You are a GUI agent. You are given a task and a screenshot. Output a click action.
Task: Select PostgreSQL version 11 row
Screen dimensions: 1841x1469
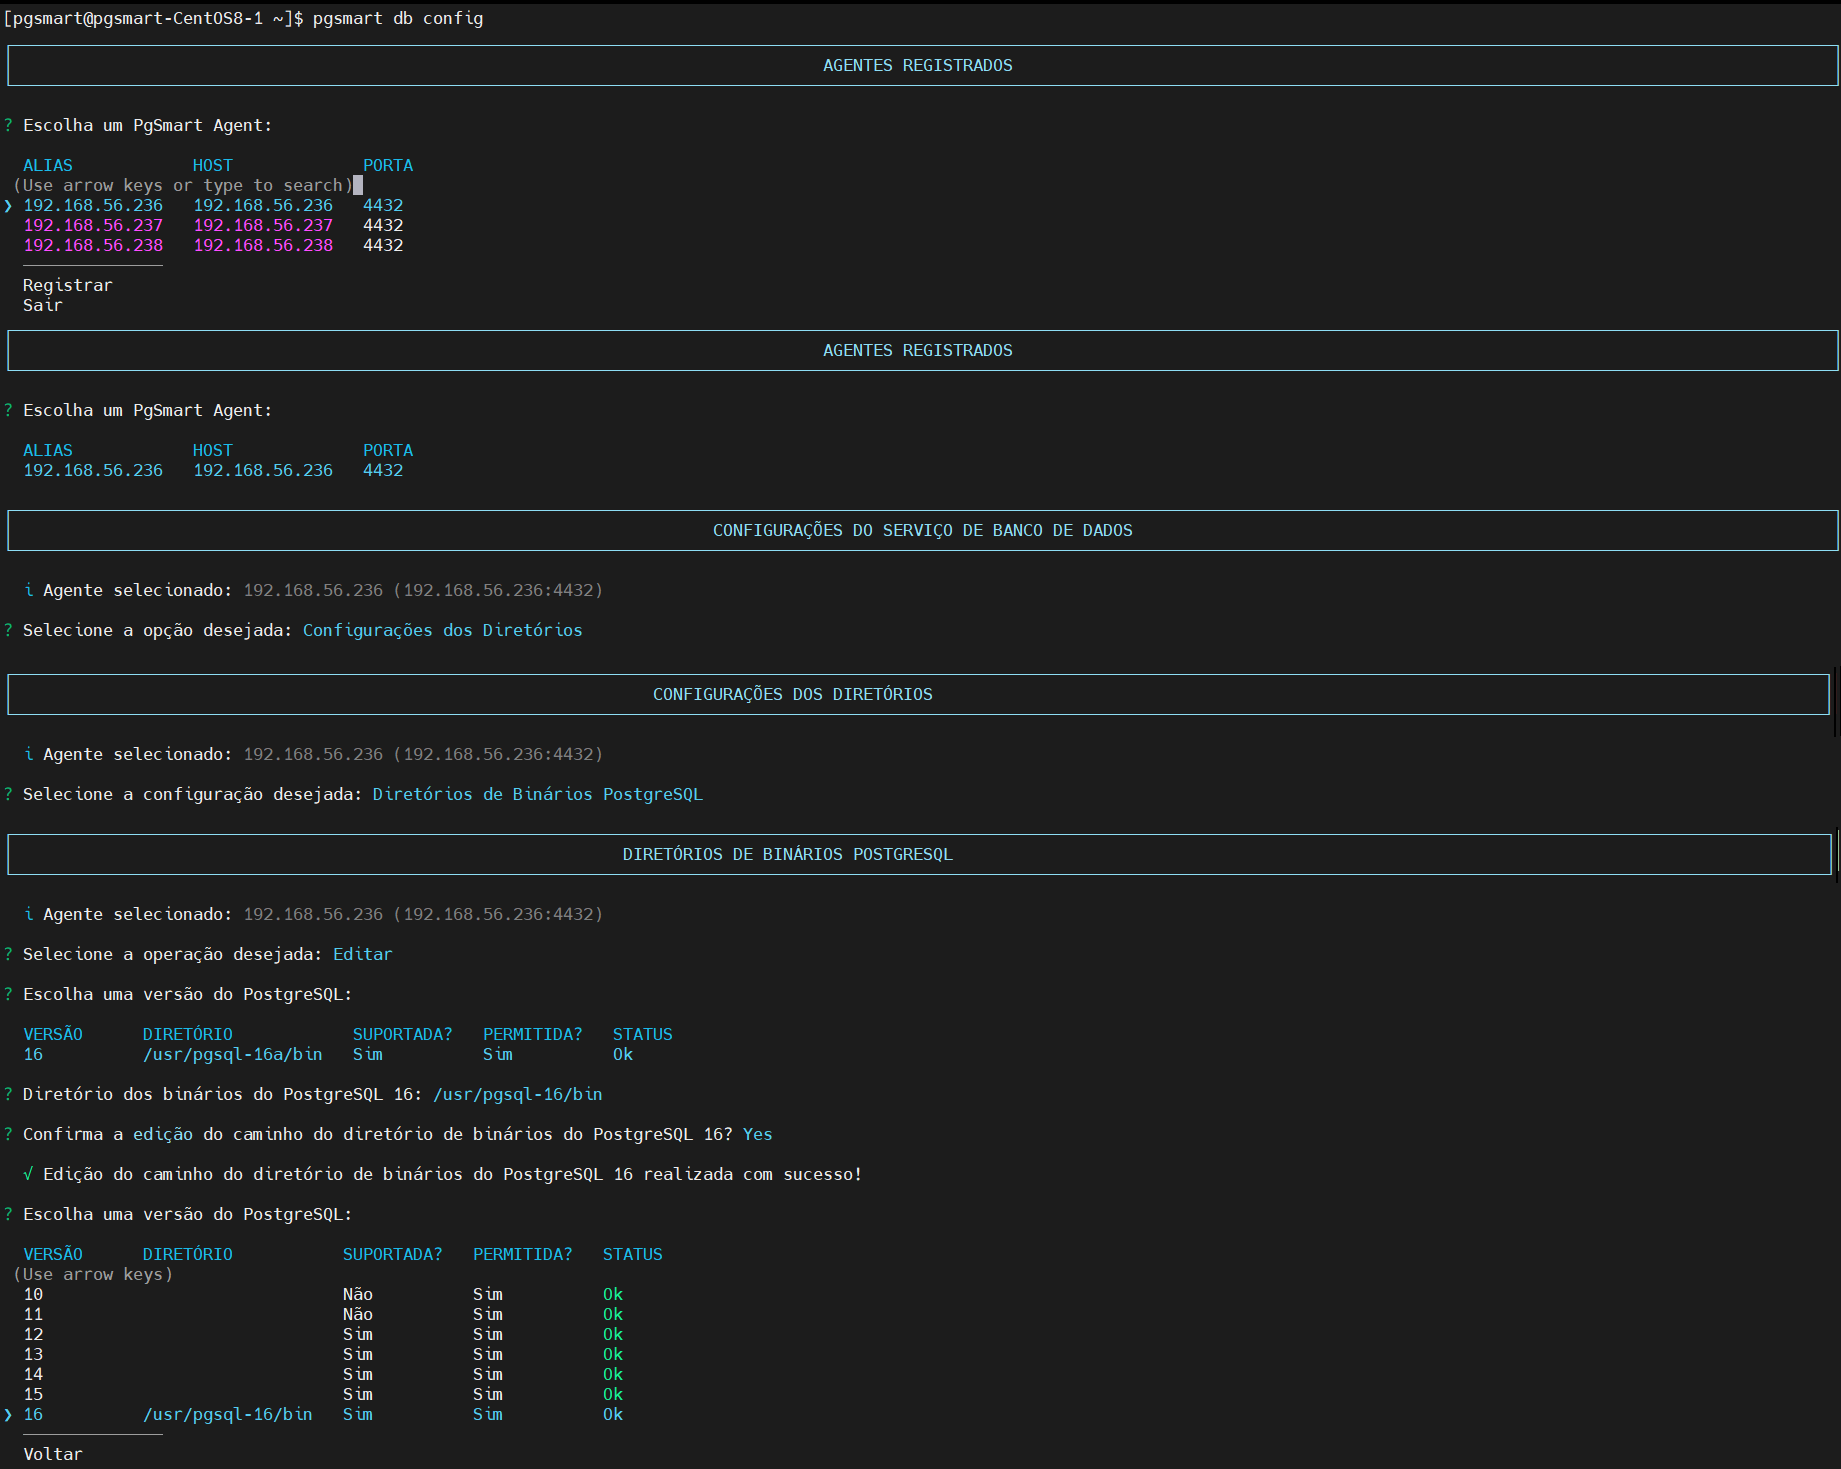(x=322, y=1314)
